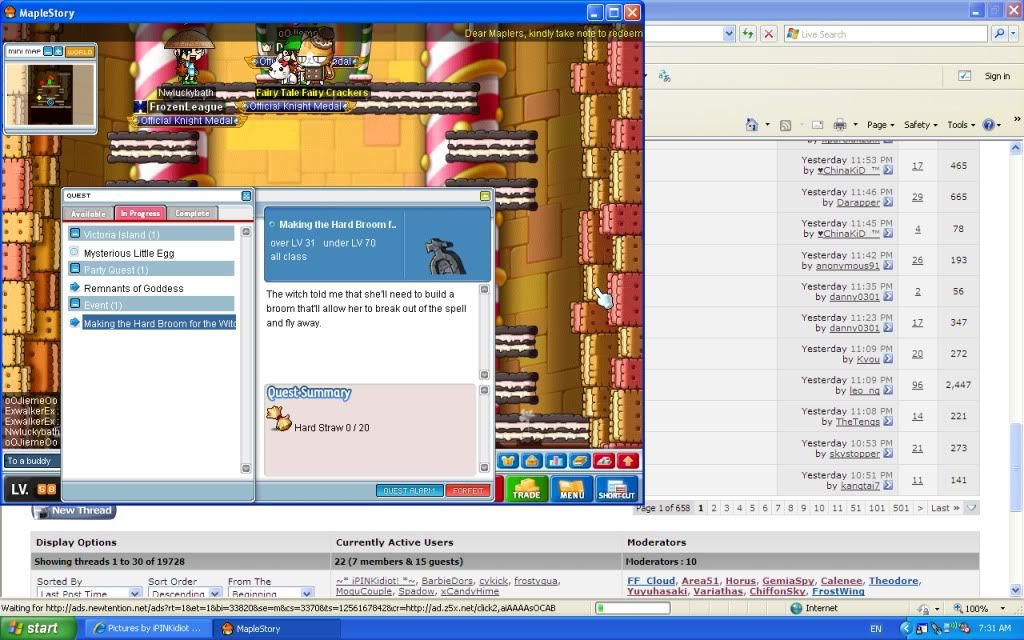The height and width of the screenshot is (640, 1024).
Task: Collapse the Party Quest group
Action: pos(75,269)
